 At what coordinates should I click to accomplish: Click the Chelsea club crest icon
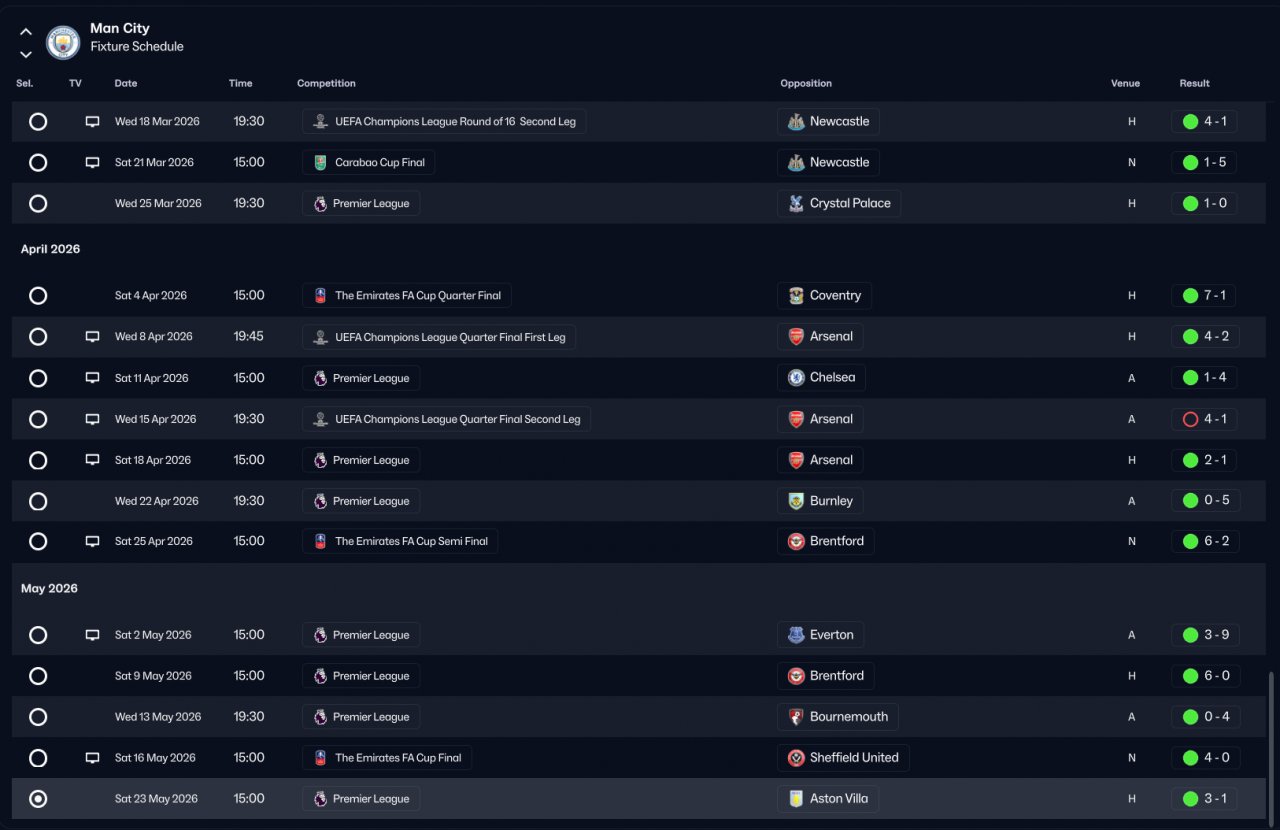(x=796, y=378)
